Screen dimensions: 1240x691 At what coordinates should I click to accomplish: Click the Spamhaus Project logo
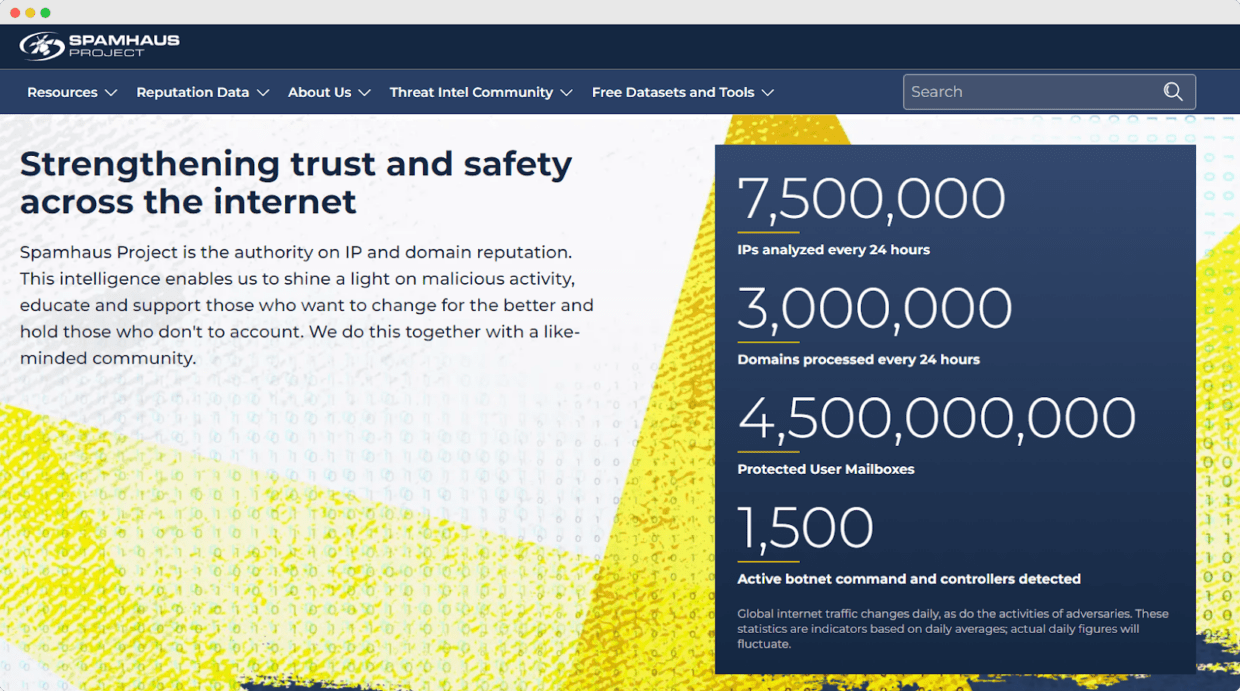[x=99, y=46]
